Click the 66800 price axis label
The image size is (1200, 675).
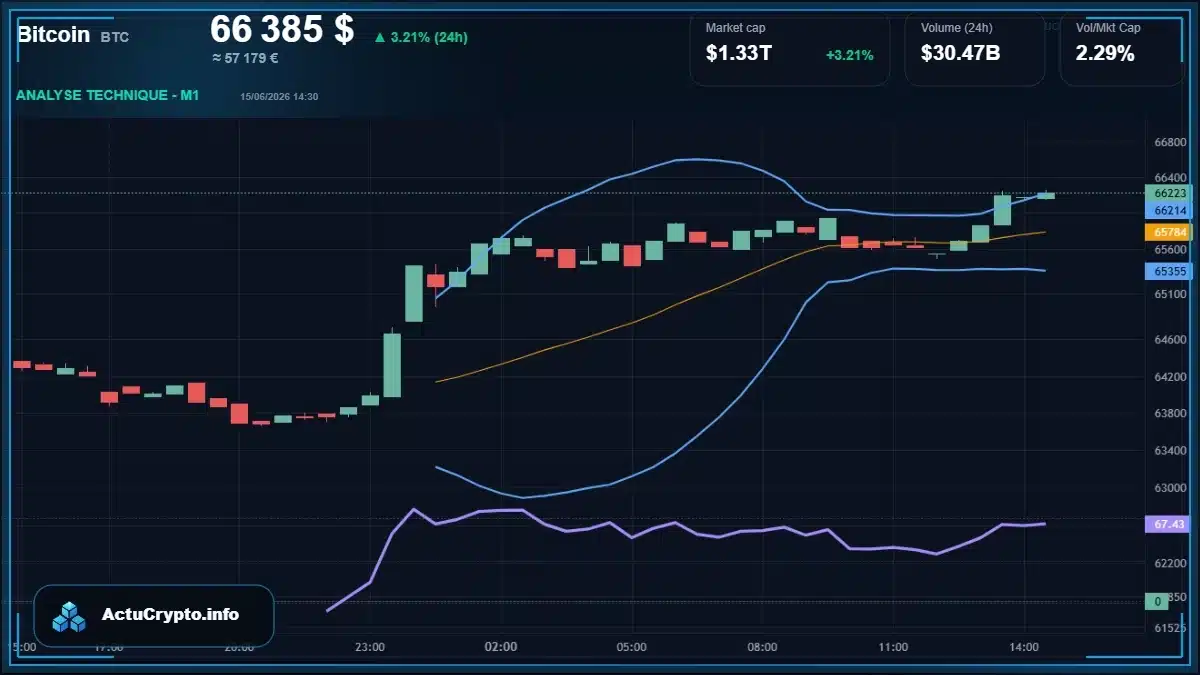coord(1170,143)
